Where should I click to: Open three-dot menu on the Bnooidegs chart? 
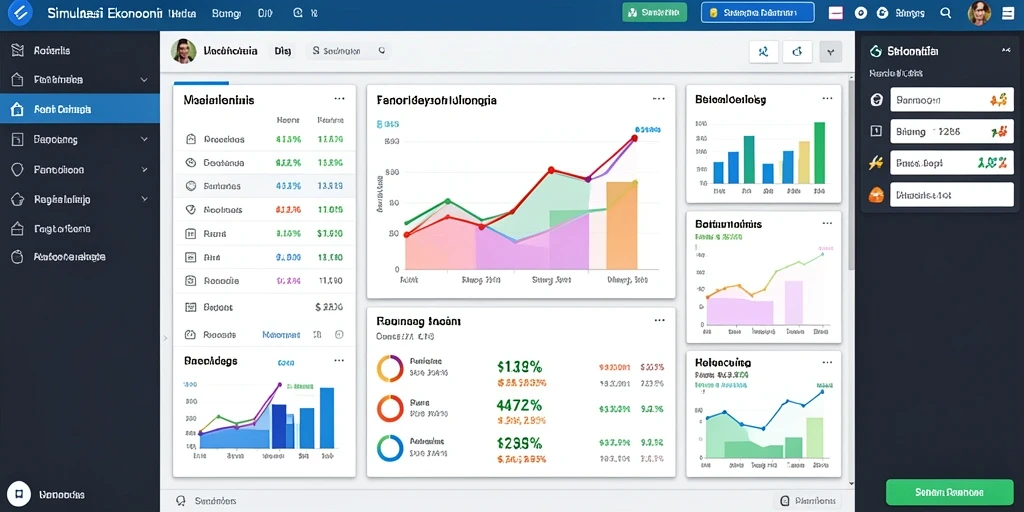339,360
